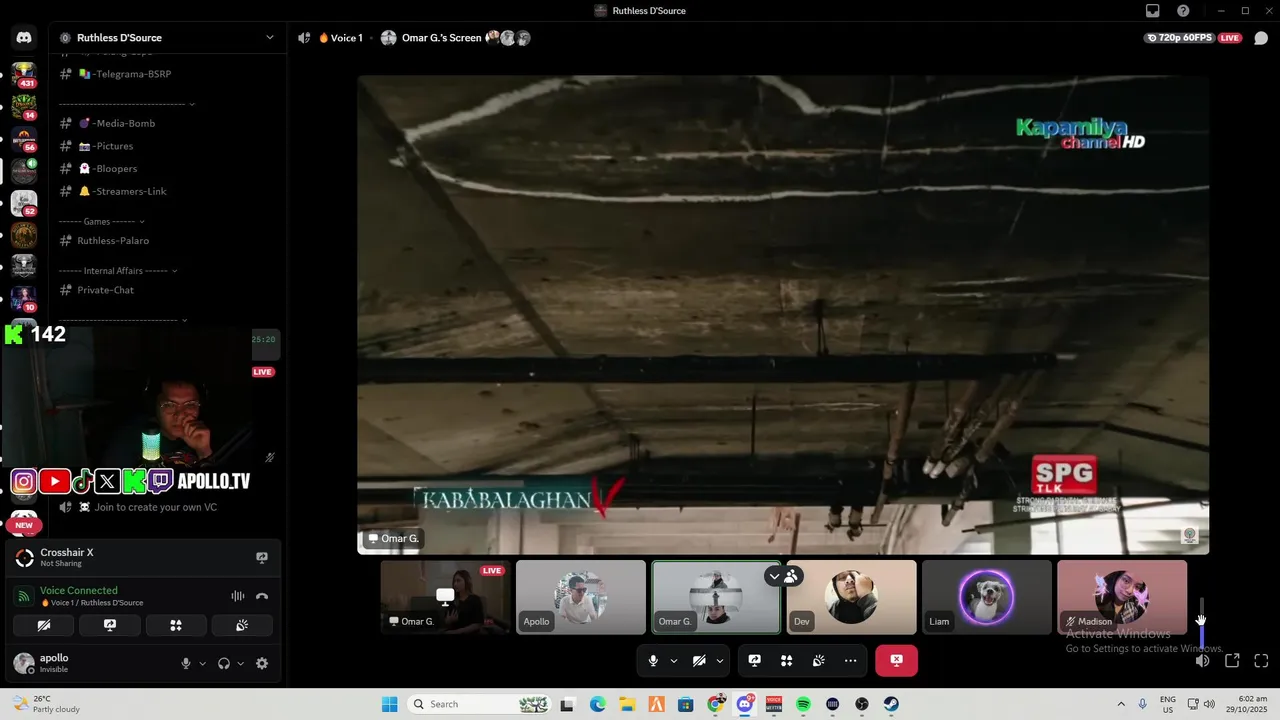Disconnect from voice using phone icon
The height and width of the screenshot is (720, 1280).
(262, 596)
